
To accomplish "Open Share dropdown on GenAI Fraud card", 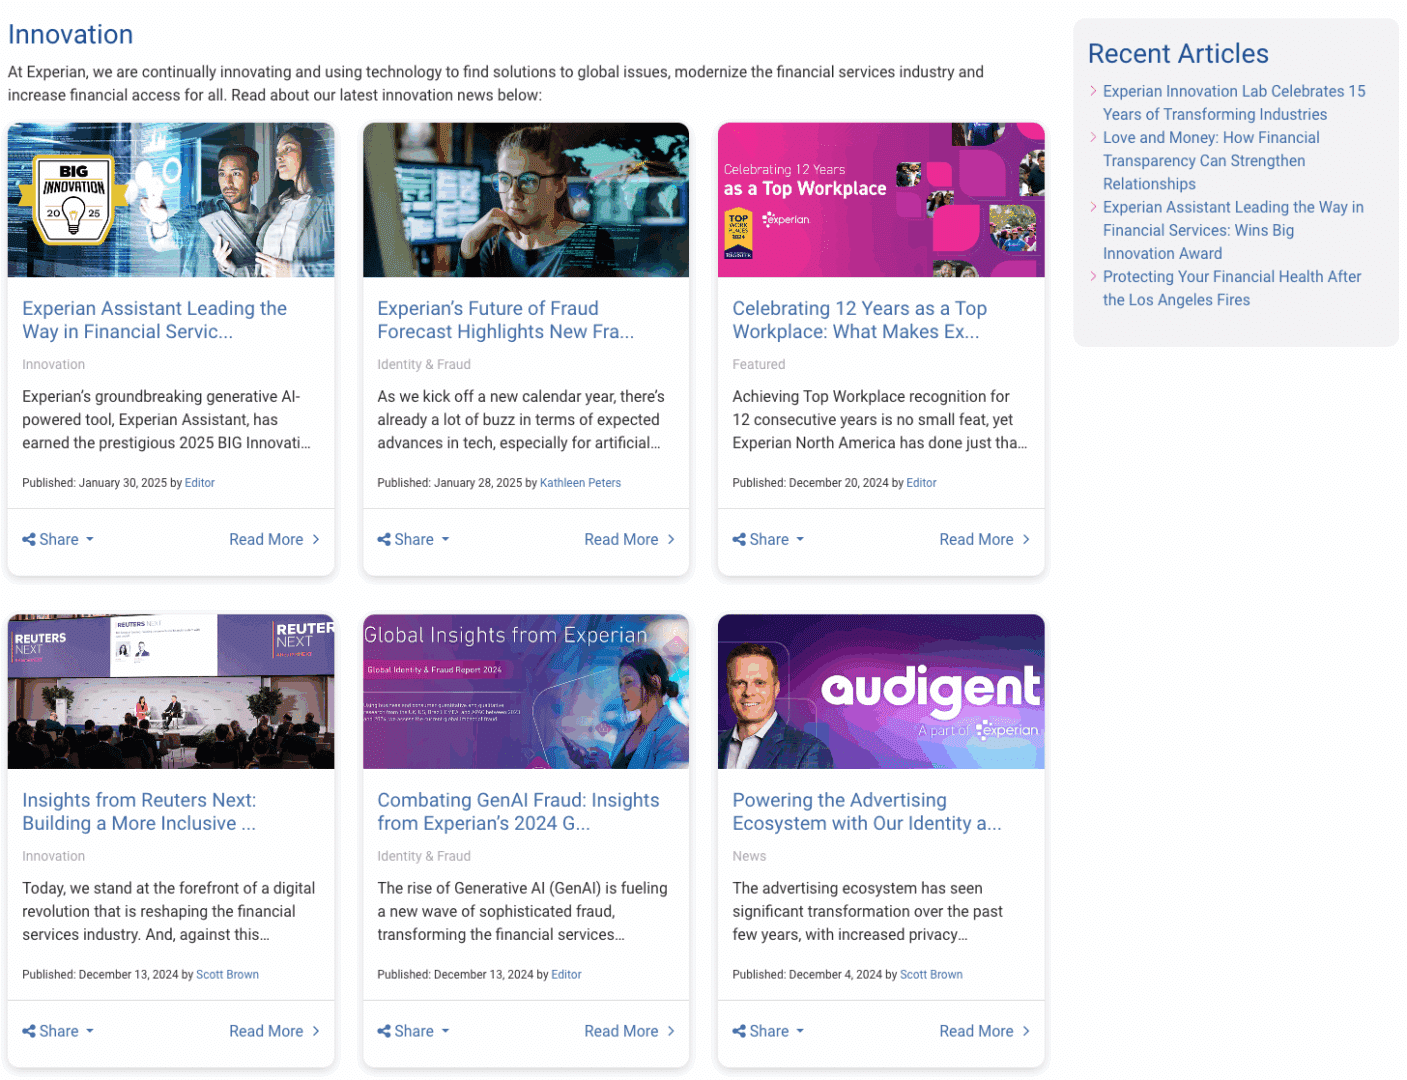I will click(x=413, y=1031).
